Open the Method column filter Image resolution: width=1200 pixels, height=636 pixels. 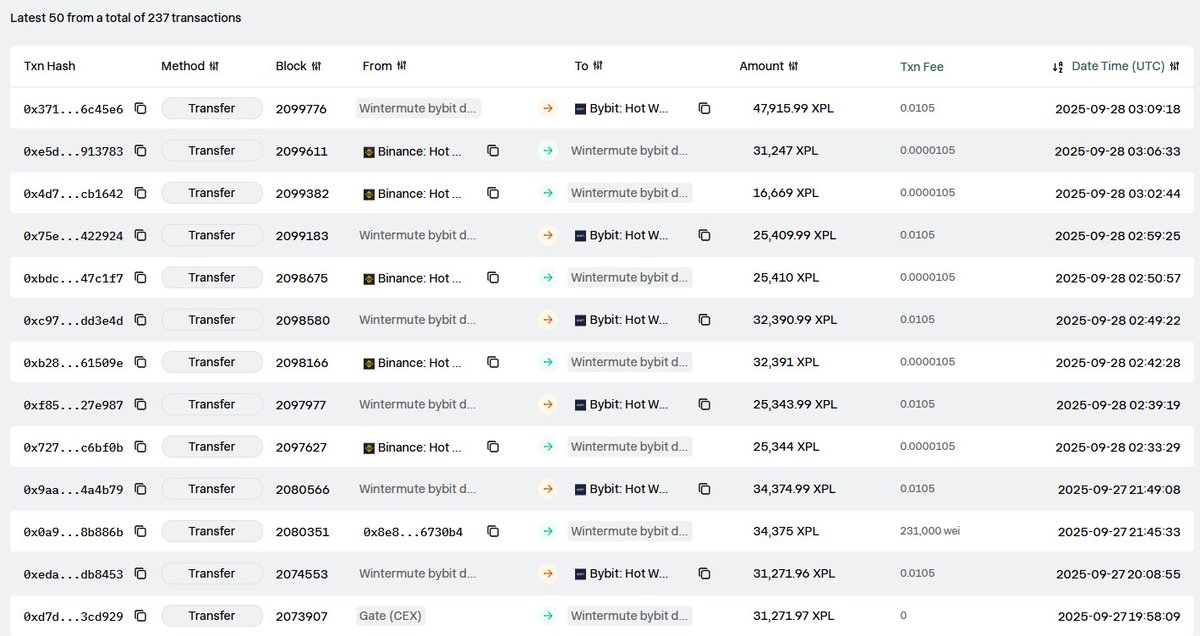click(214, 66)
